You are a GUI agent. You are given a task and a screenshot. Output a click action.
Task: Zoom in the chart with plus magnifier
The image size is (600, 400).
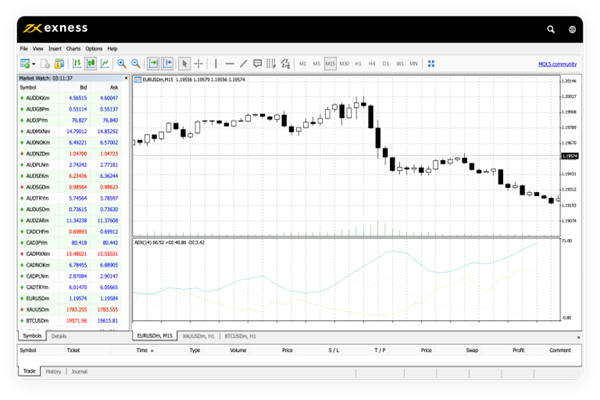coord(122,64)
